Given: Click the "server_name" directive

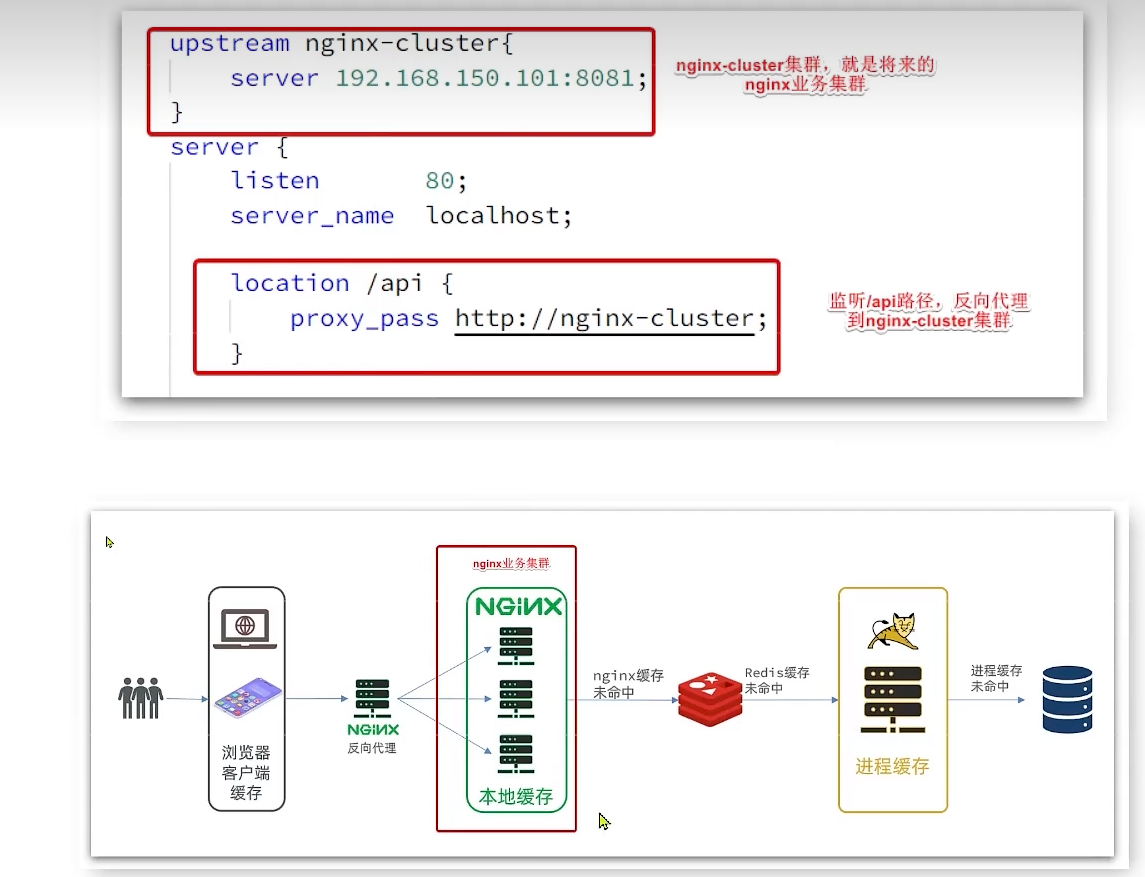Looking at the screenshot, I should pos(313,216).
